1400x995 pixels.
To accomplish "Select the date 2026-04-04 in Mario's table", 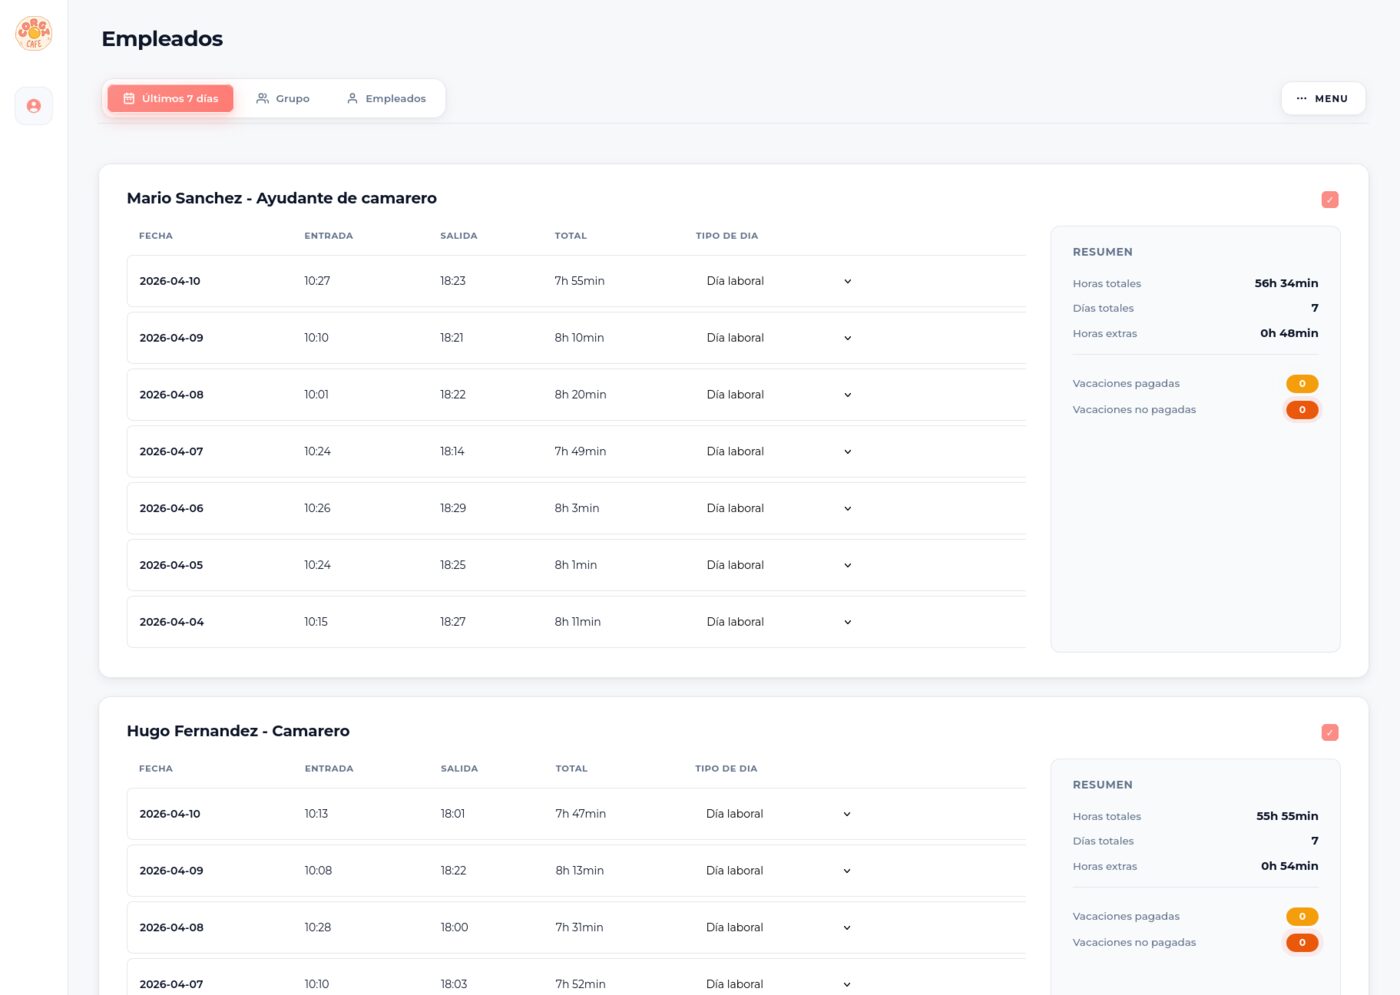I will click(171, 621).
